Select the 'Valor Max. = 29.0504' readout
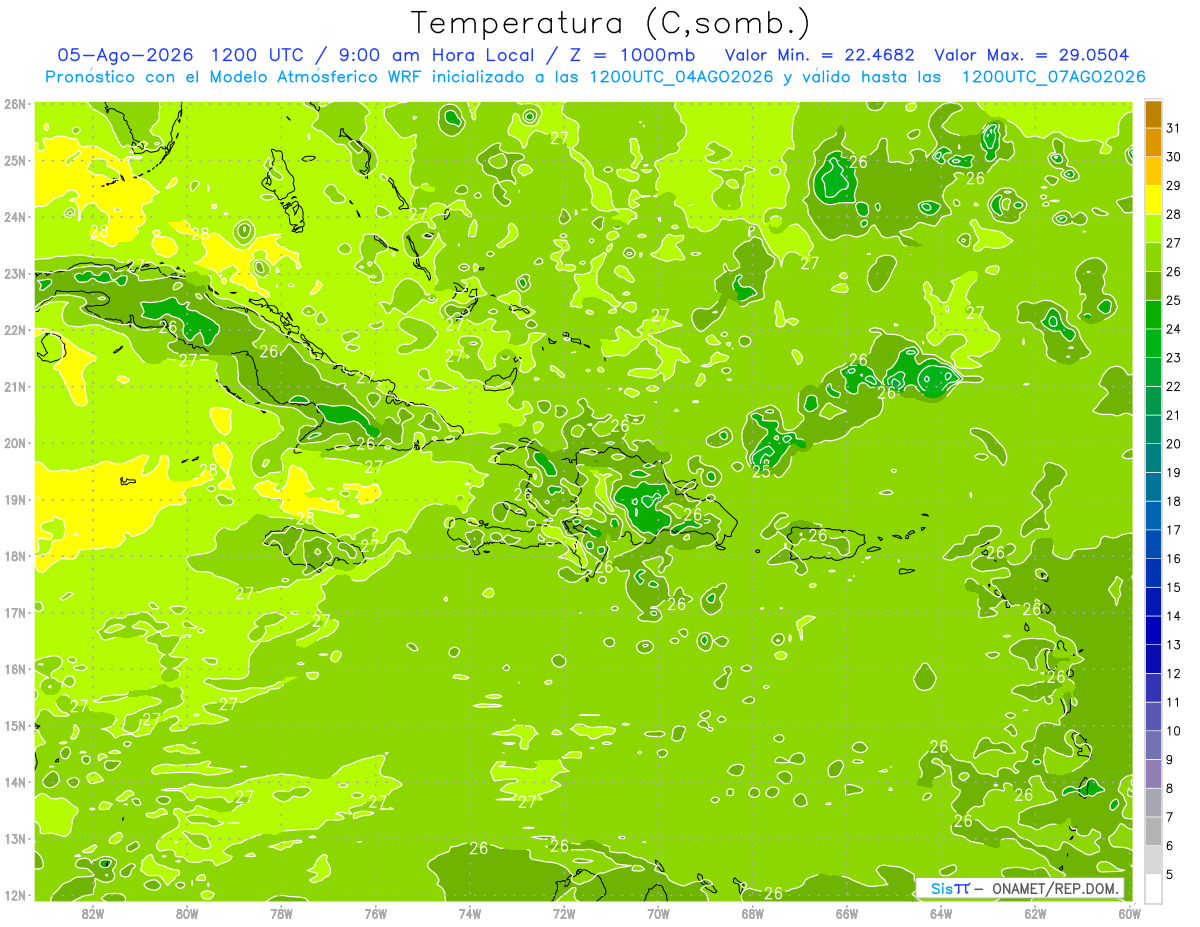 [x=1032, y=55]
